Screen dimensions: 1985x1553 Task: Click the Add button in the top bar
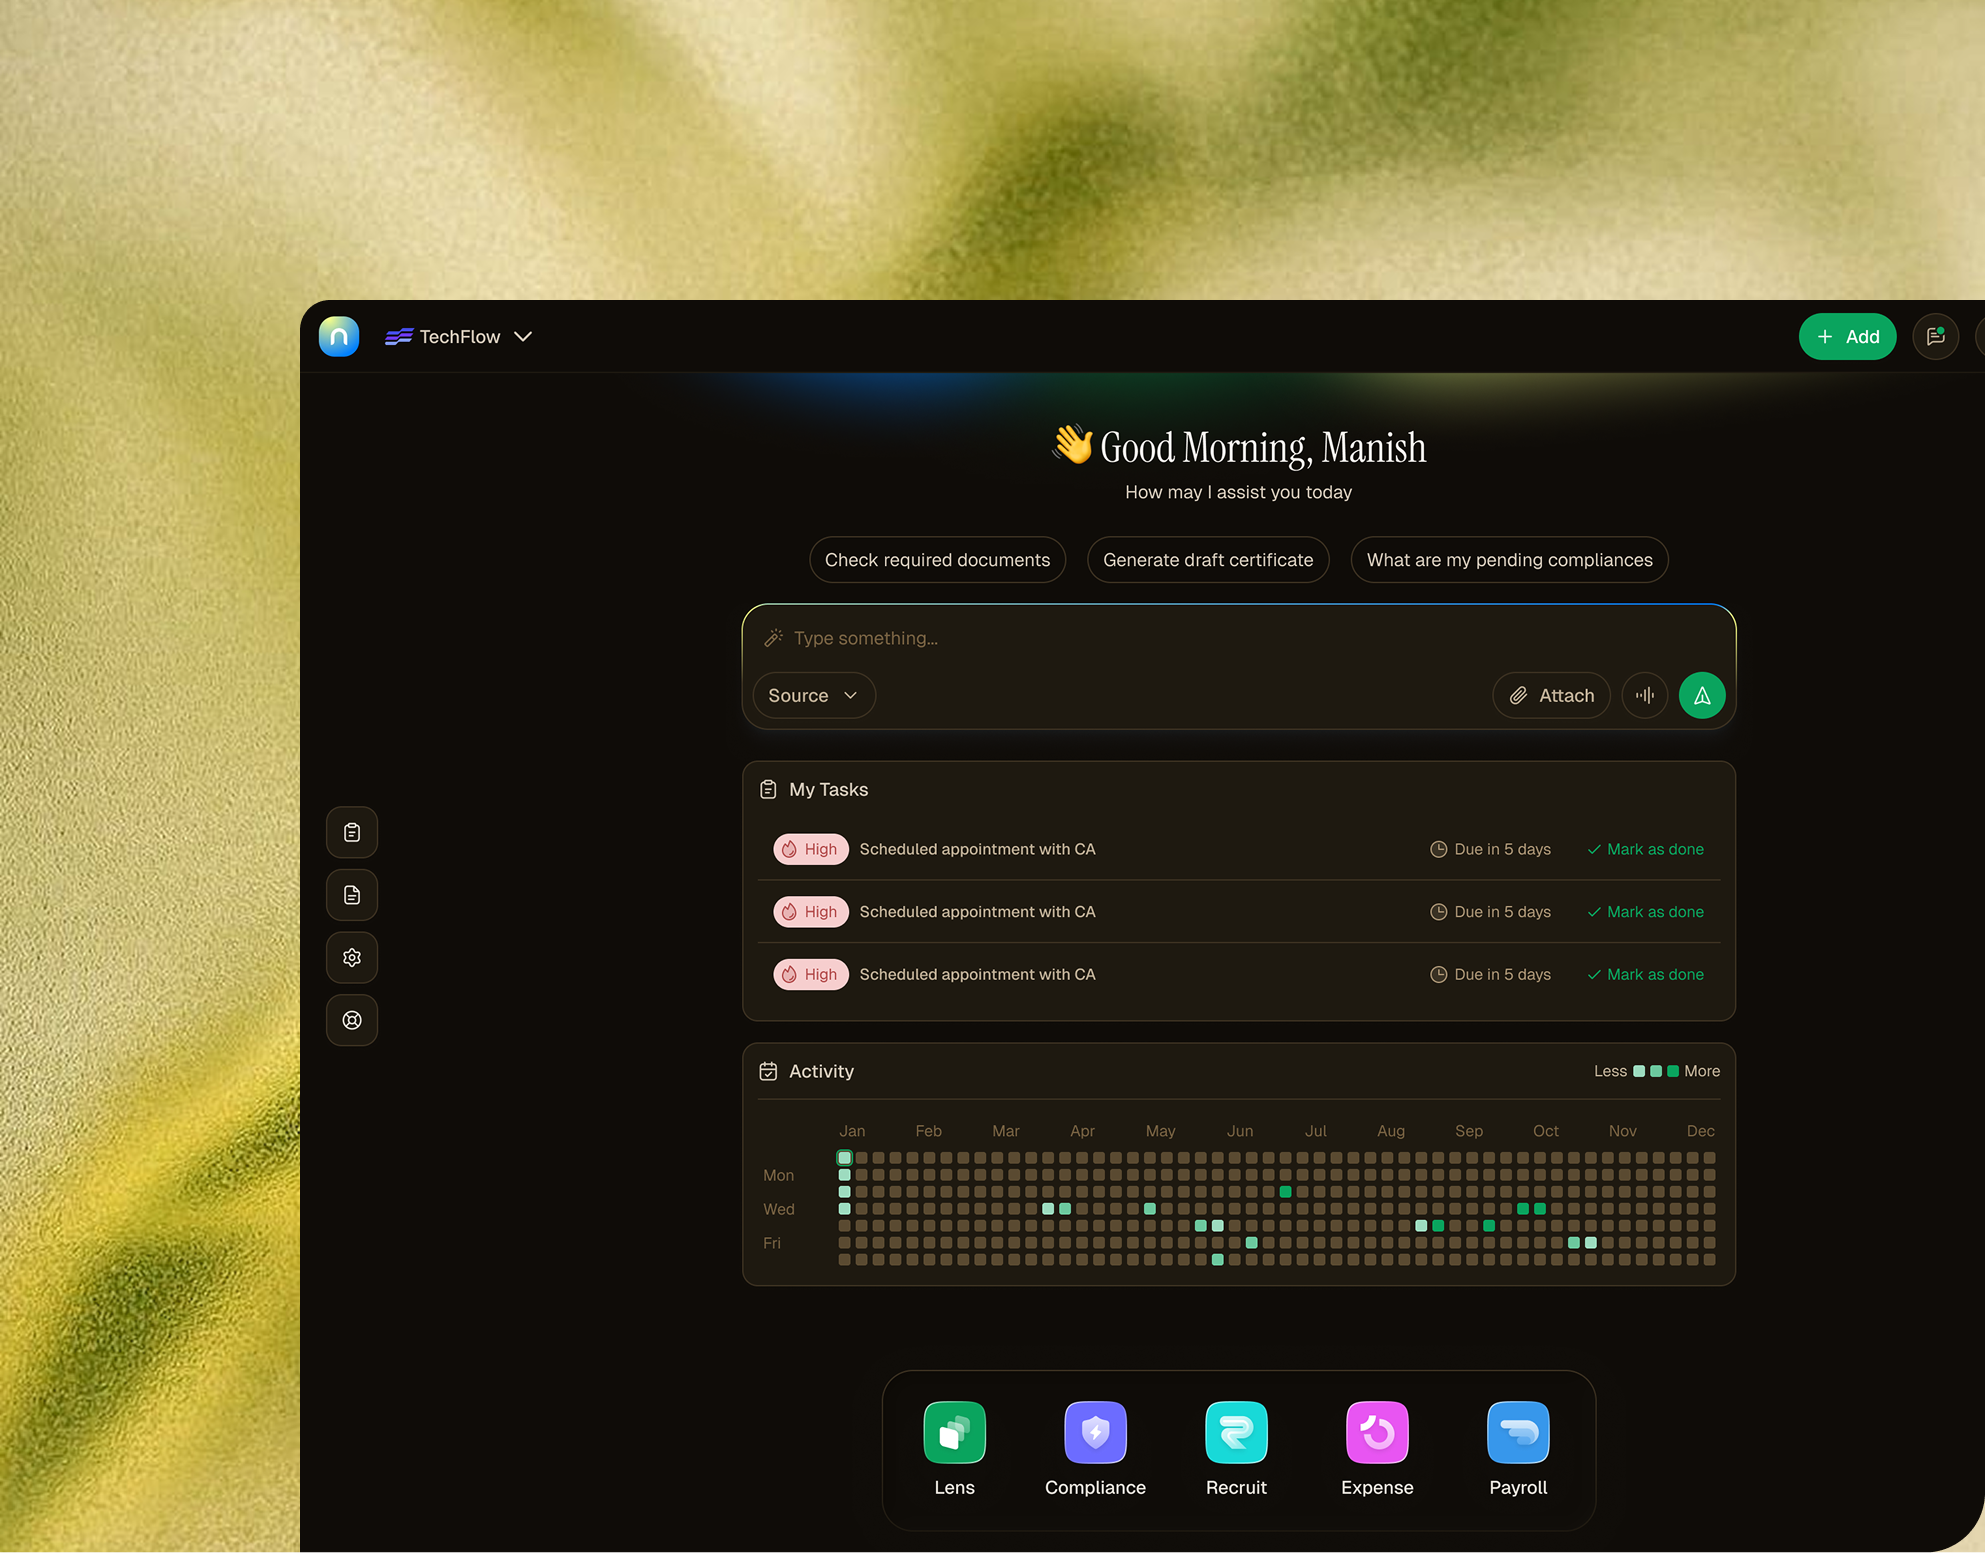pyautogui.click(x=1847, y=337)
